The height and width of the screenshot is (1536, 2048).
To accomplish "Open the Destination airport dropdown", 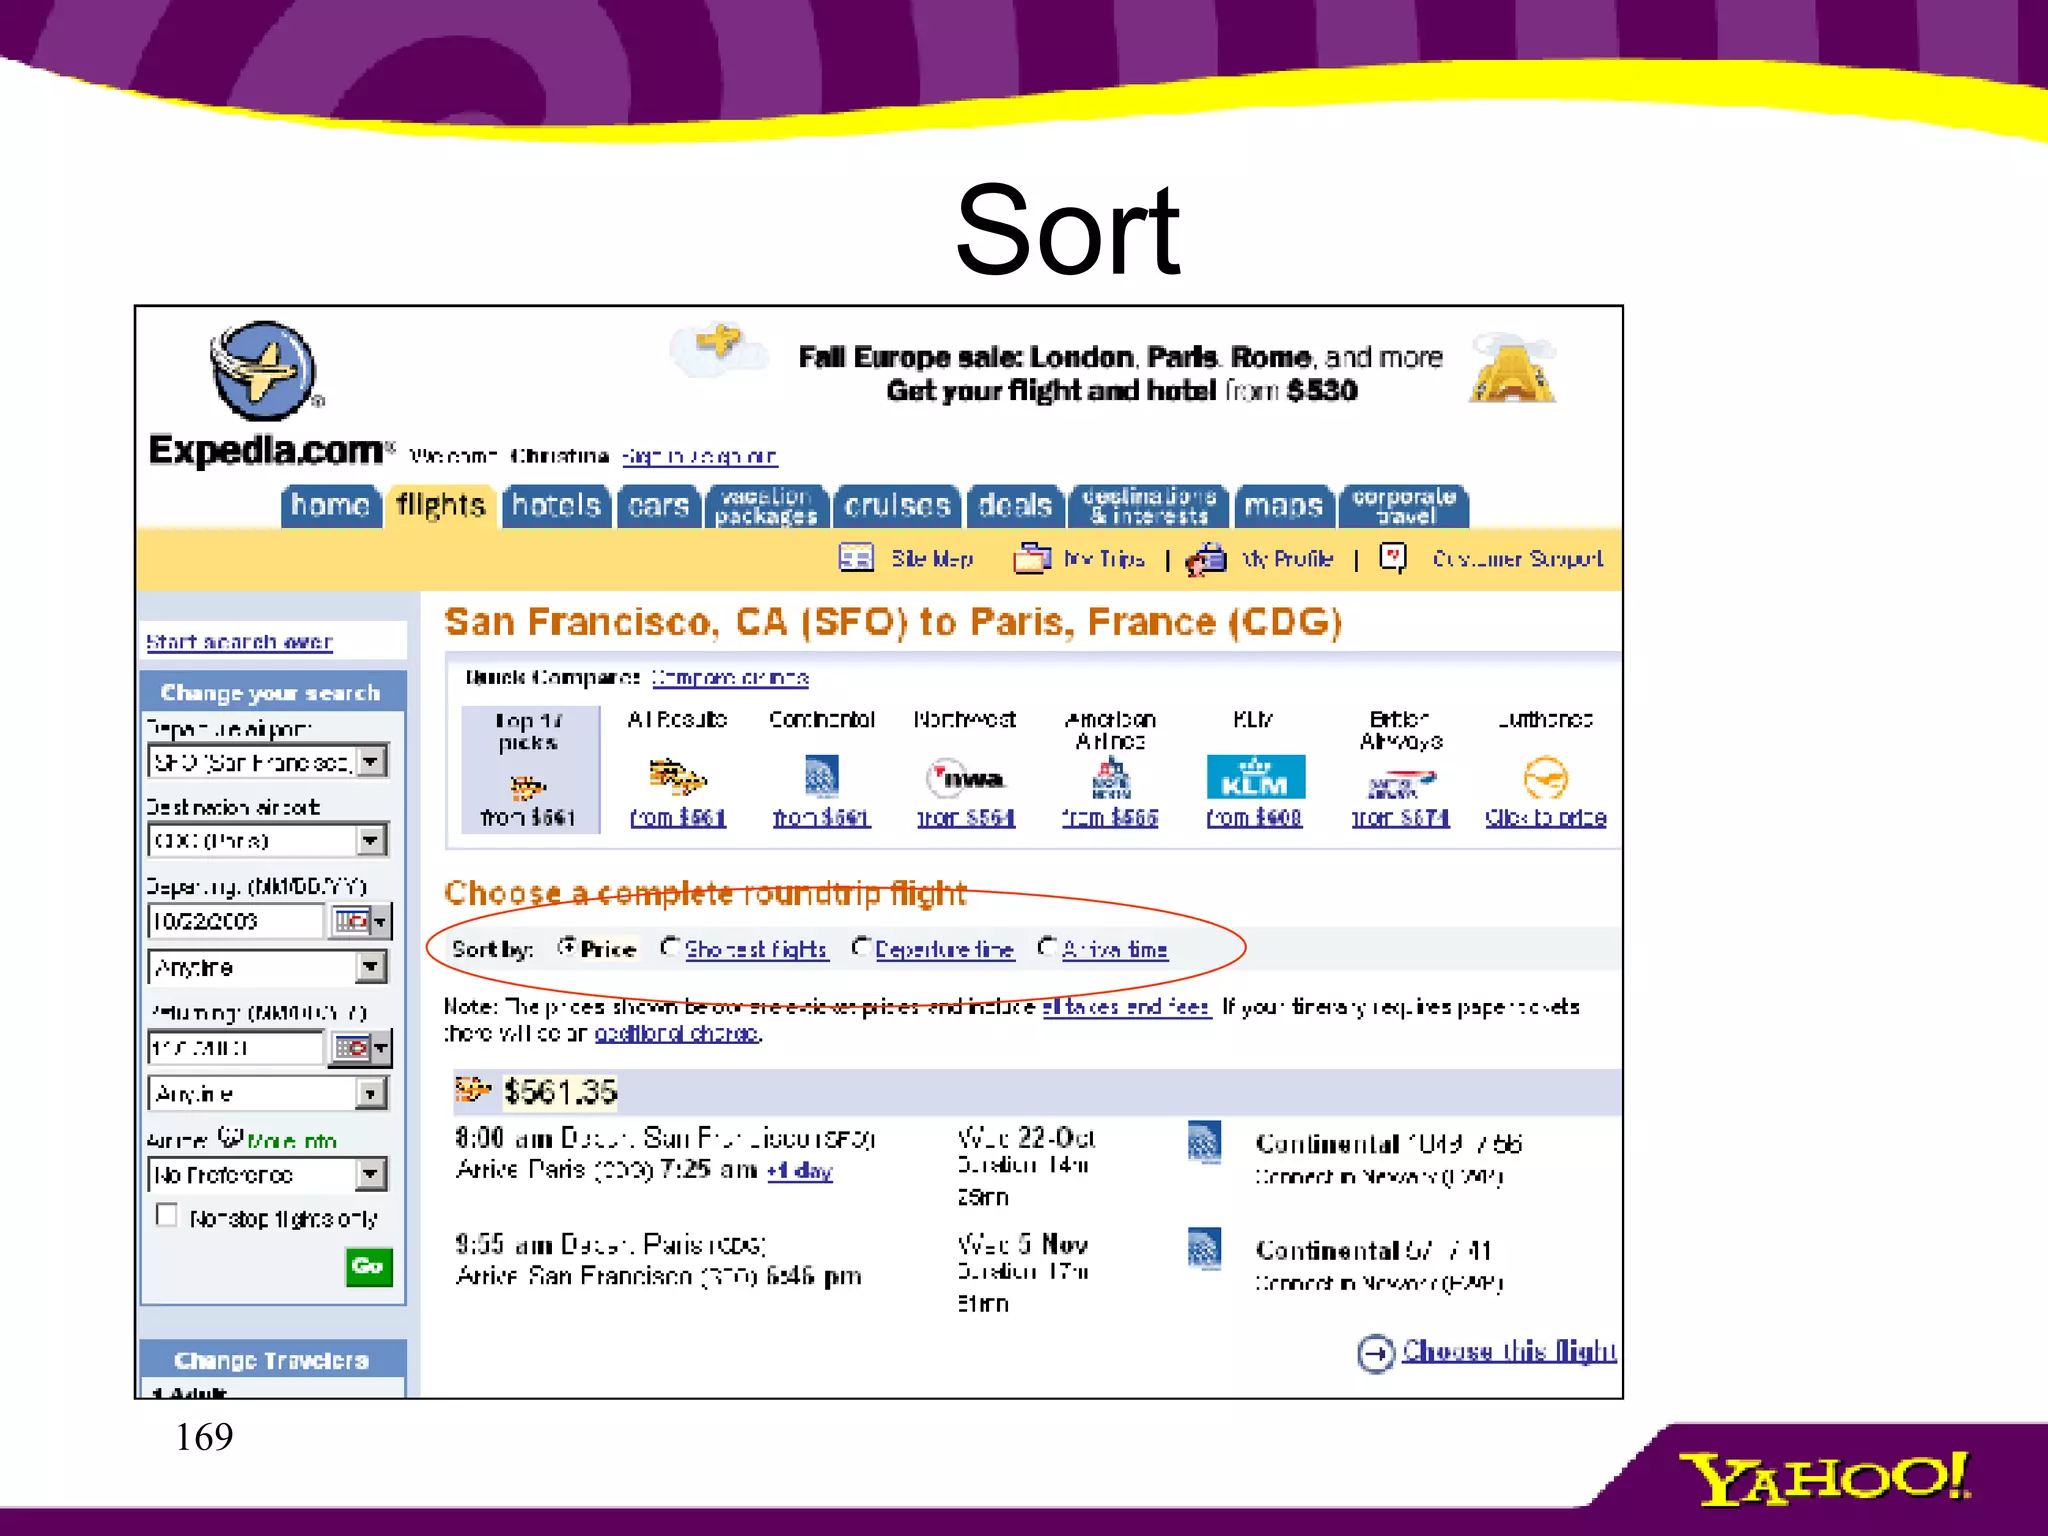I will 371,840.
